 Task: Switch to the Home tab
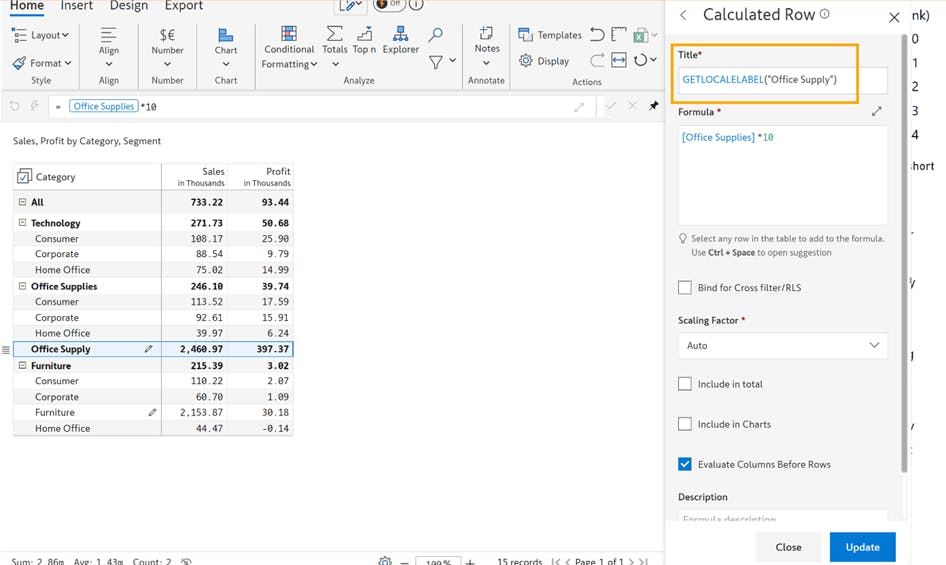point(27,5)
